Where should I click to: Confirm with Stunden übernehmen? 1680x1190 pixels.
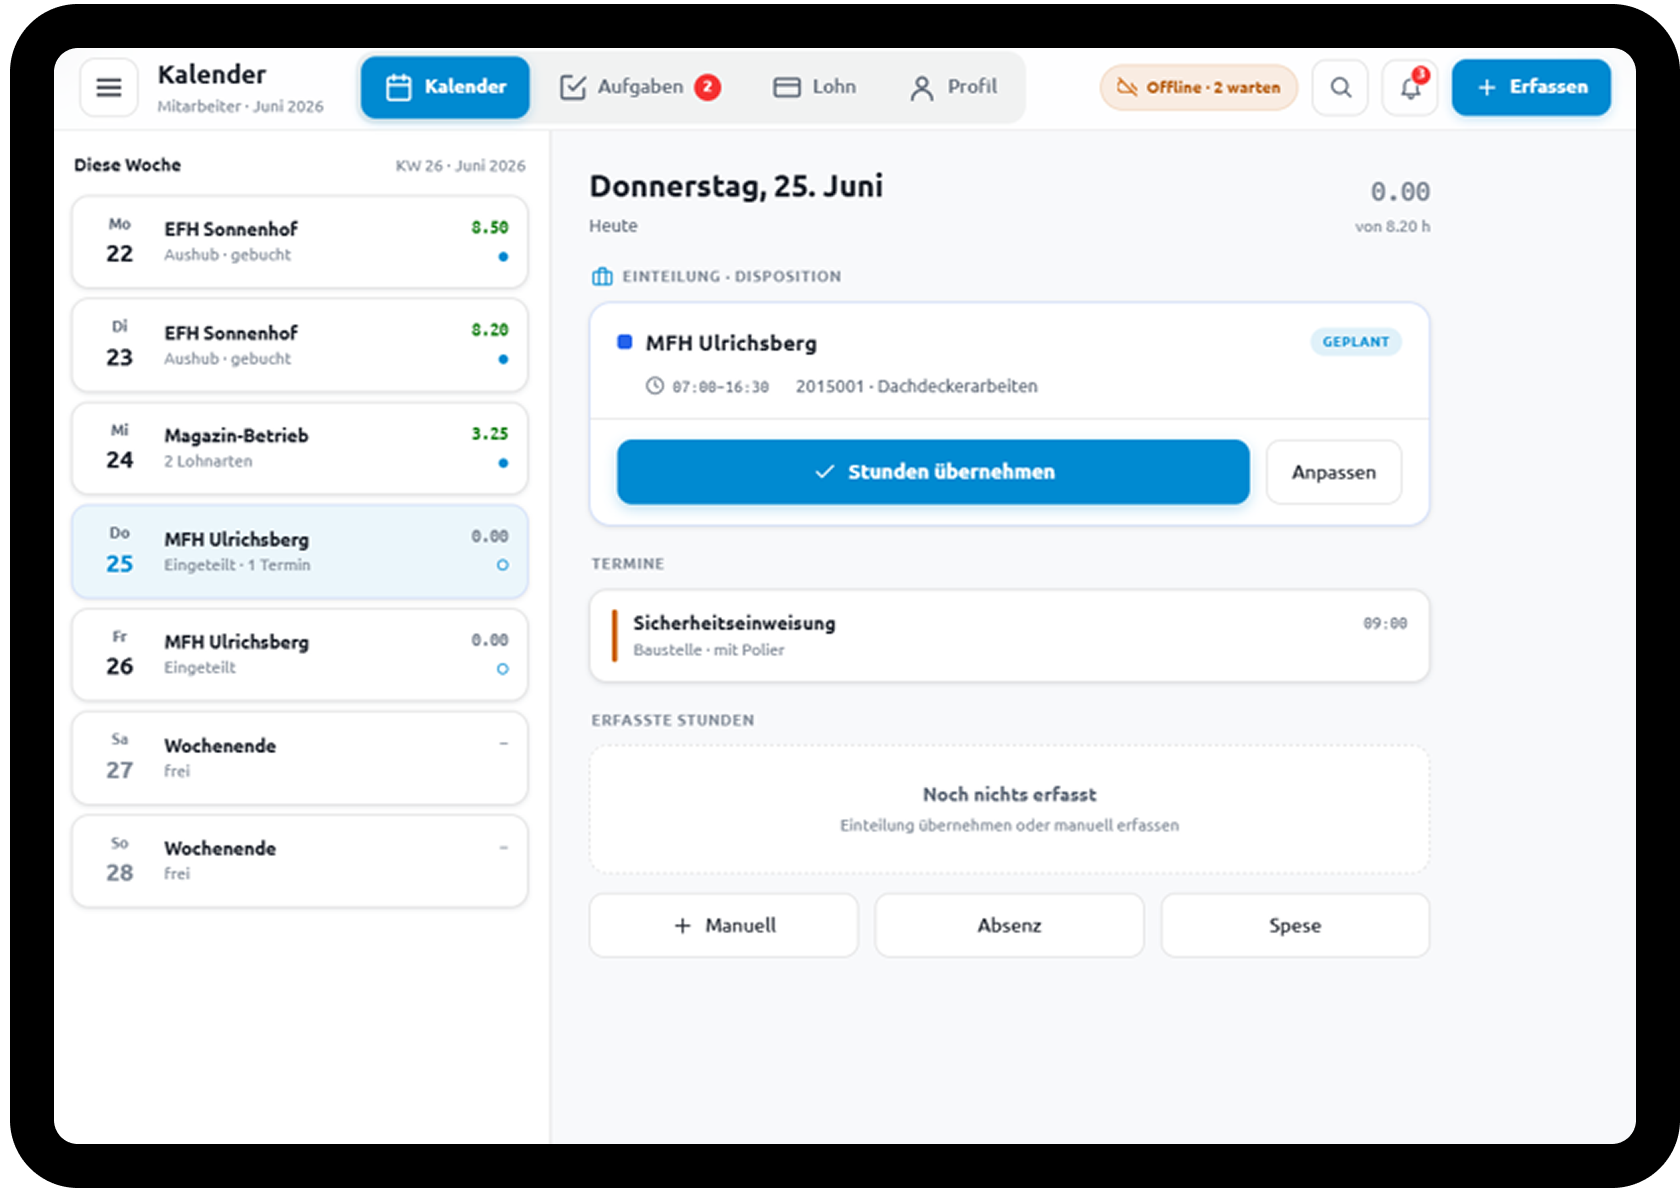pyautogui.click(x=933, y=472)
